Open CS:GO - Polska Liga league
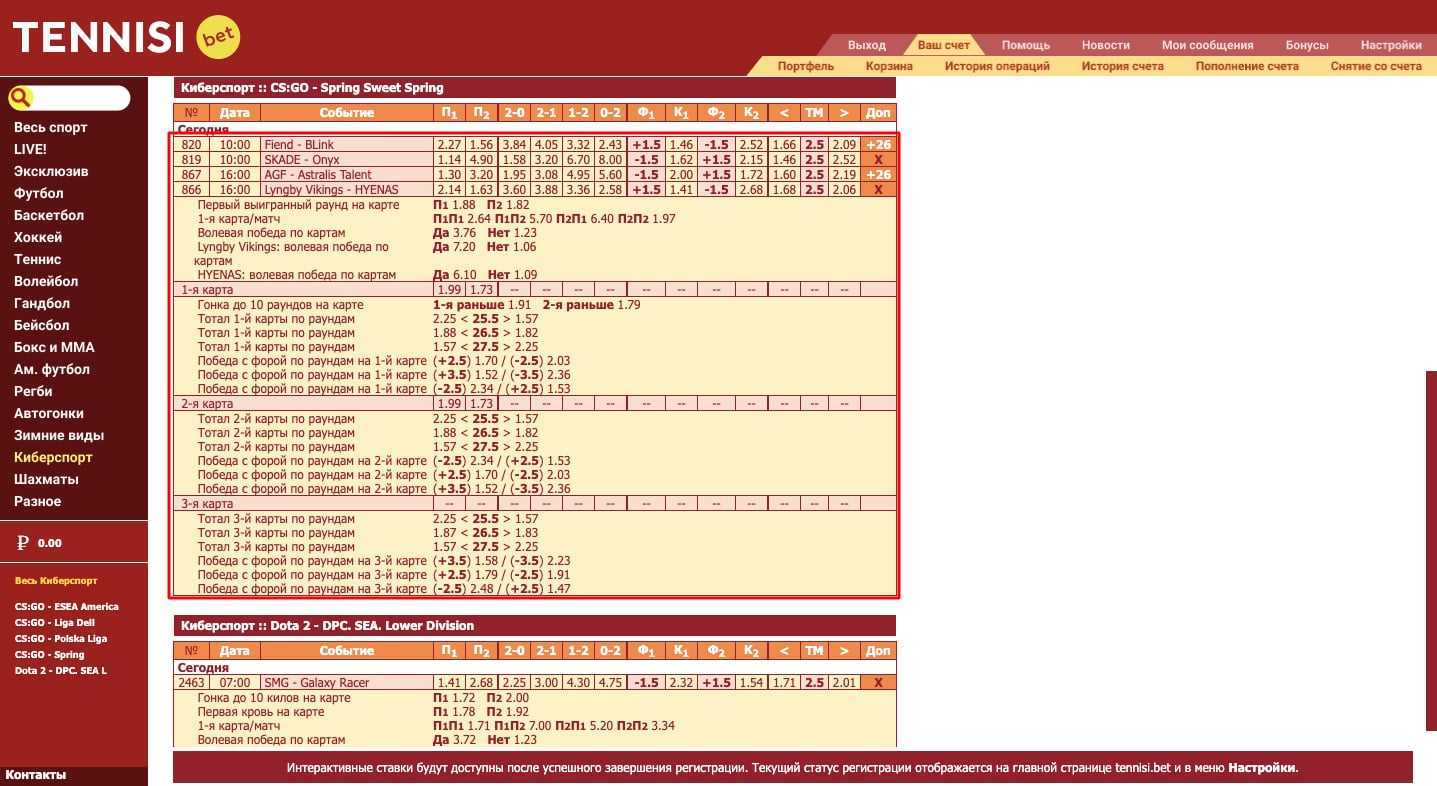The image size is (1437, 786). click(61, 639)
